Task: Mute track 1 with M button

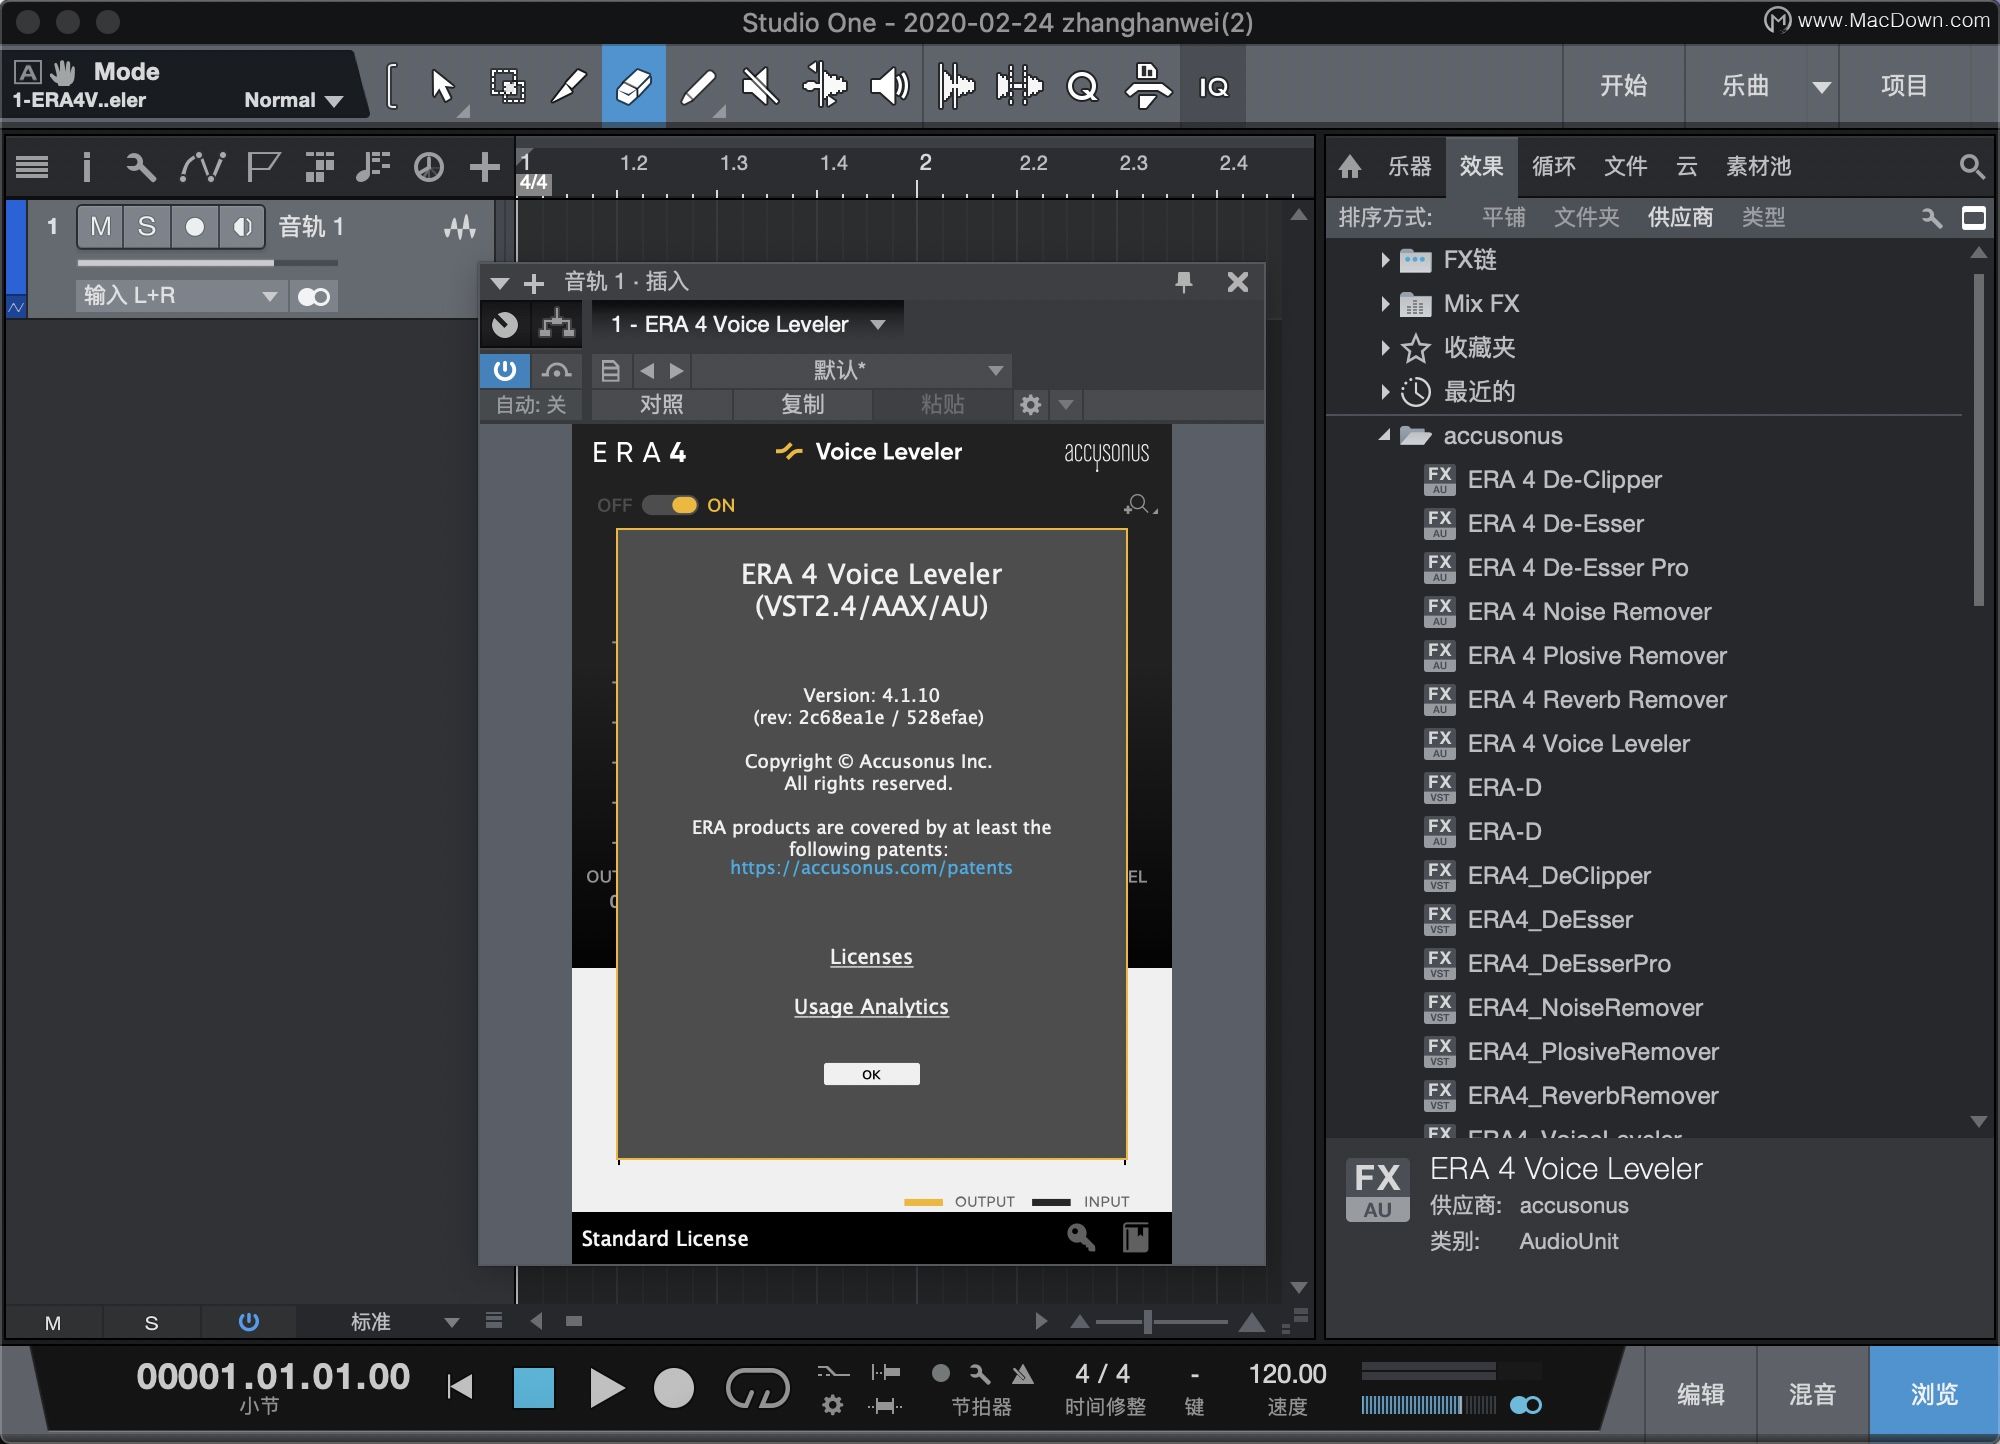Action: coord(100,227)
